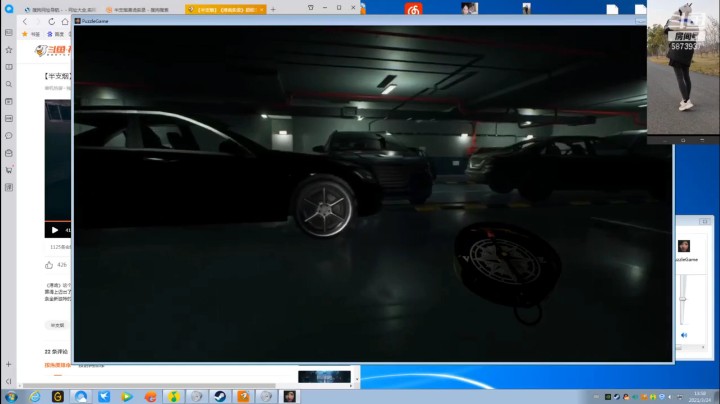This screenshot has width=720, height=404.
Task: Click the avatar thumbnail in right panel
Action: (684, 246)
